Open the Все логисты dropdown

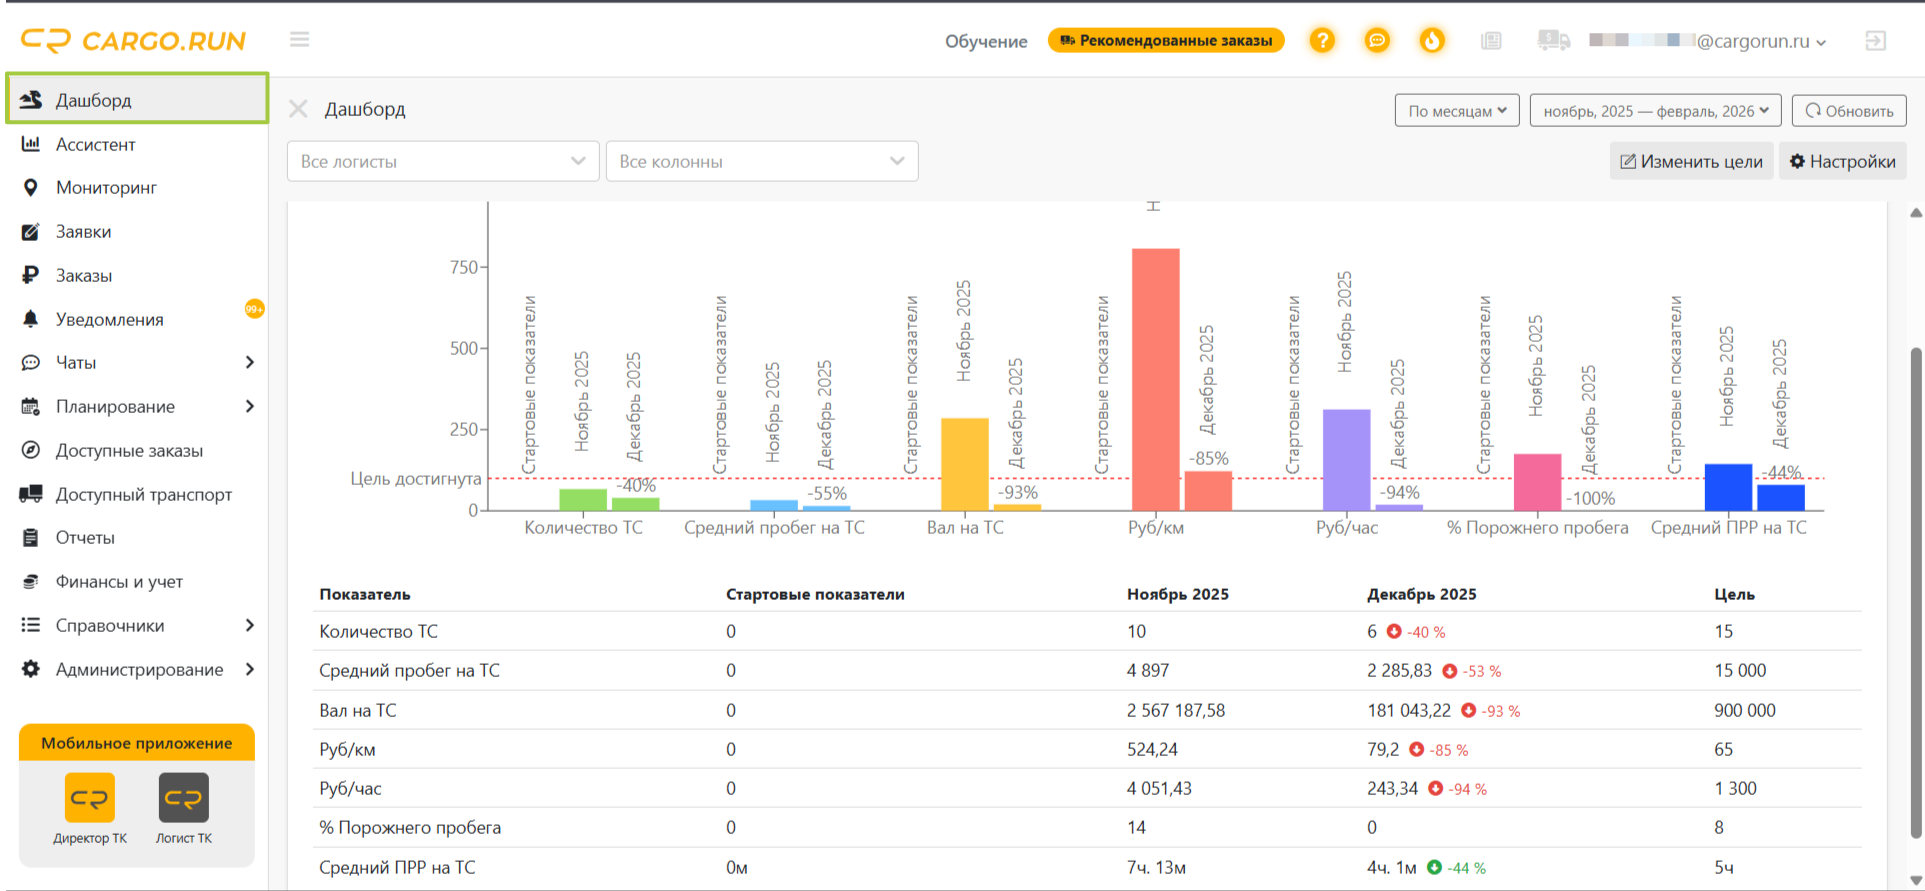pyautogui.click(x=443, y=161)
